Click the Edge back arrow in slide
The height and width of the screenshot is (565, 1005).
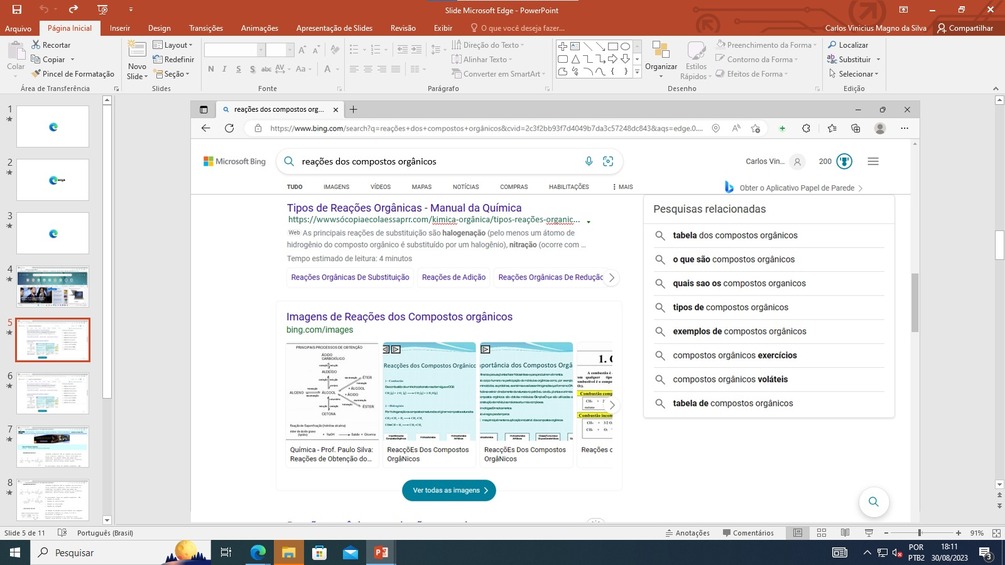point(206,128)
